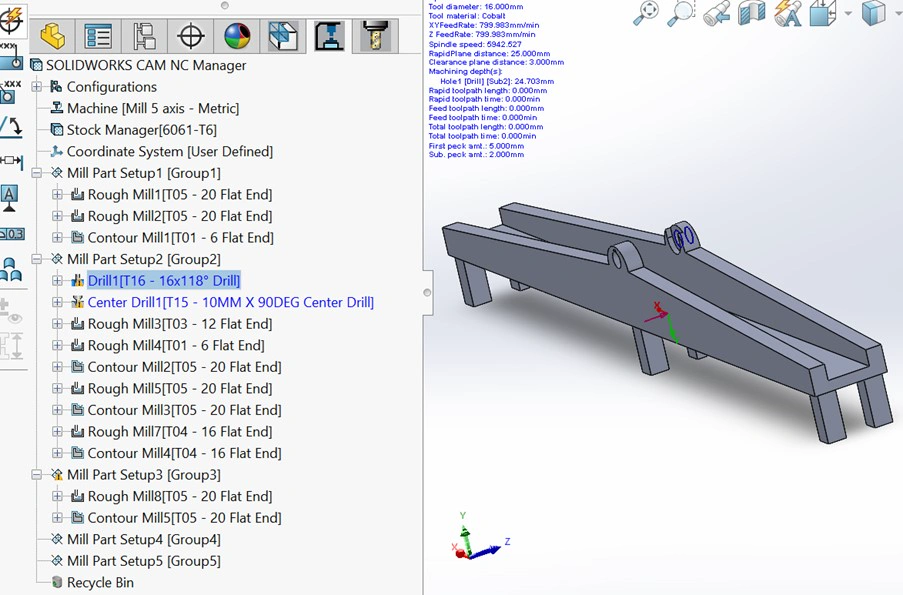Click the datum feature 'A' tool icon

pyautogui.click(x=9, y=199)
